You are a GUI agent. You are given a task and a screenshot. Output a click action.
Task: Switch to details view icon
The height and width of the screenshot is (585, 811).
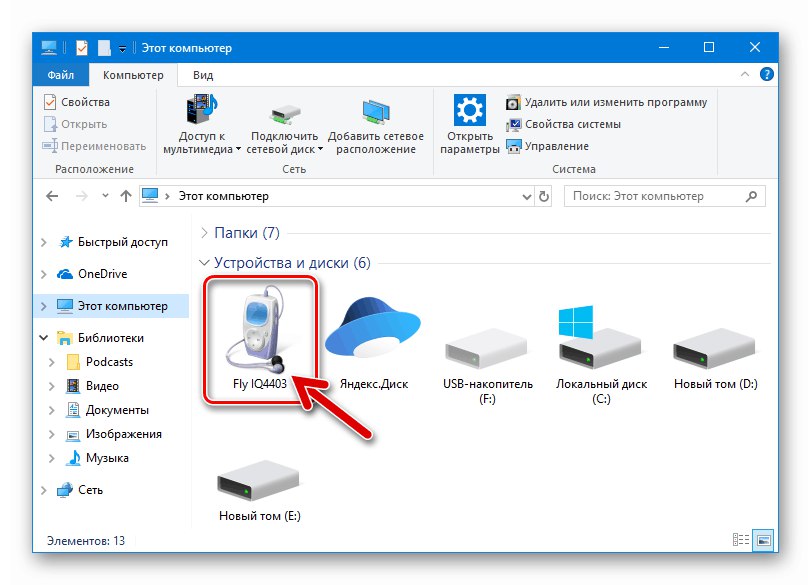click(x=741, y=540)
